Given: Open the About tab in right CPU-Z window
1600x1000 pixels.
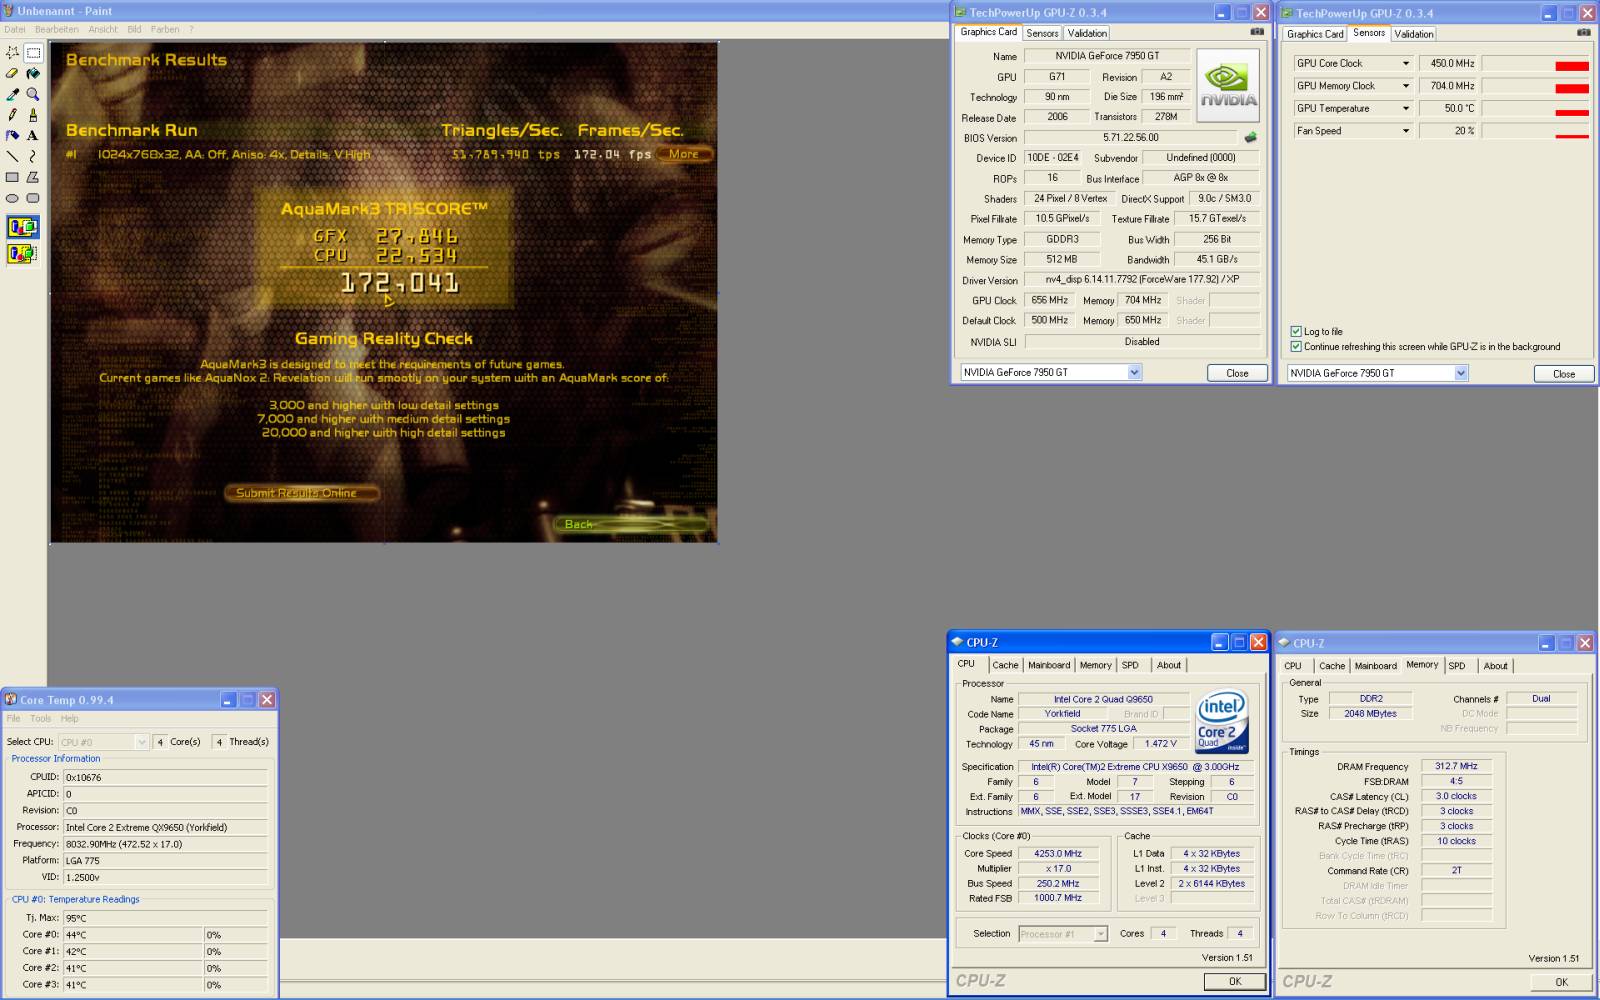Looking at the screenshot, I should [1495, 666].
